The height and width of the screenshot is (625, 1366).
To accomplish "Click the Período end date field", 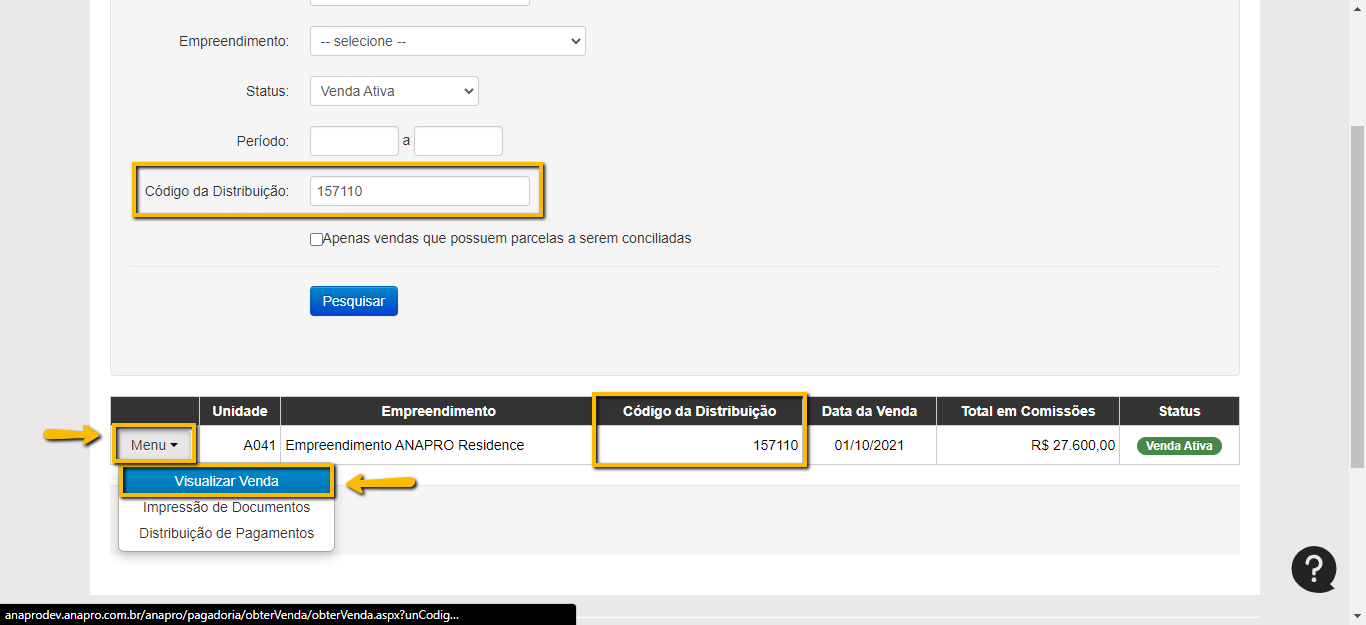I will coord(458,141).
